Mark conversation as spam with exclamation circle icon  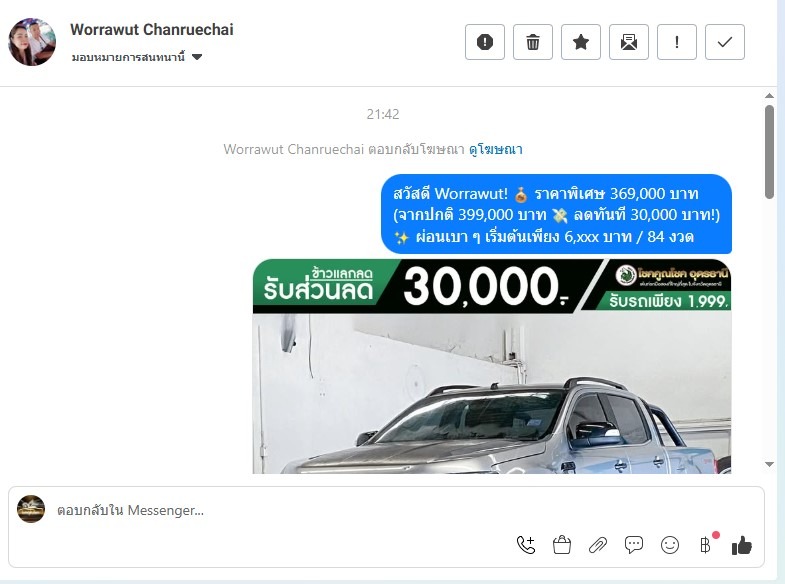[485, 42]
